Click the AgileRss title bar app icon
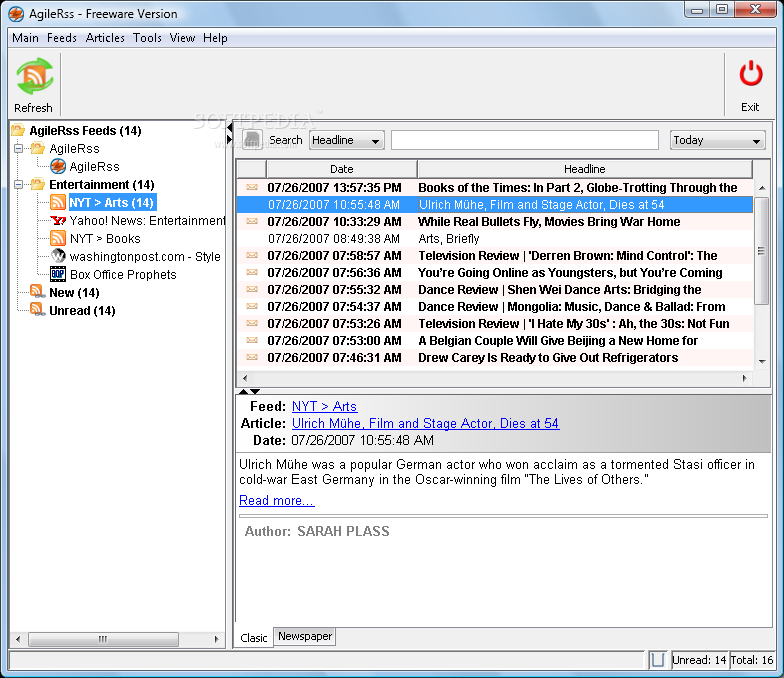 (x=16, y=14)
